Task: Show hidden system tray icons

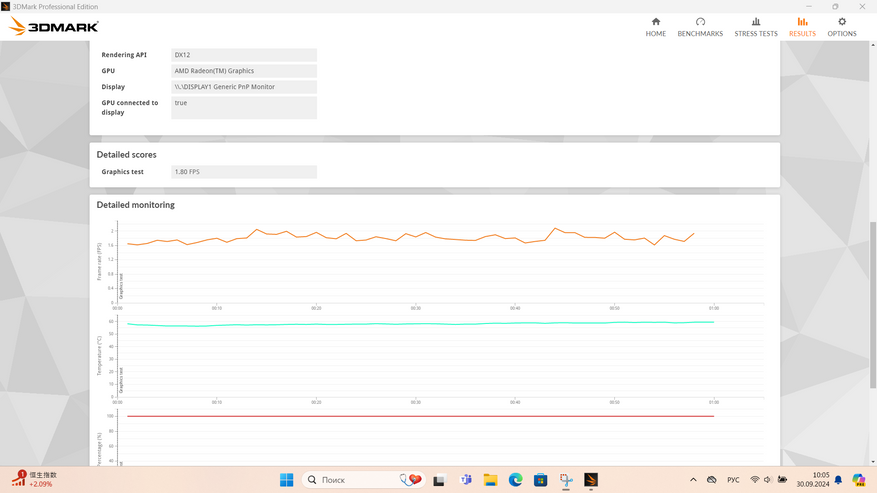Action: point(693,480)
